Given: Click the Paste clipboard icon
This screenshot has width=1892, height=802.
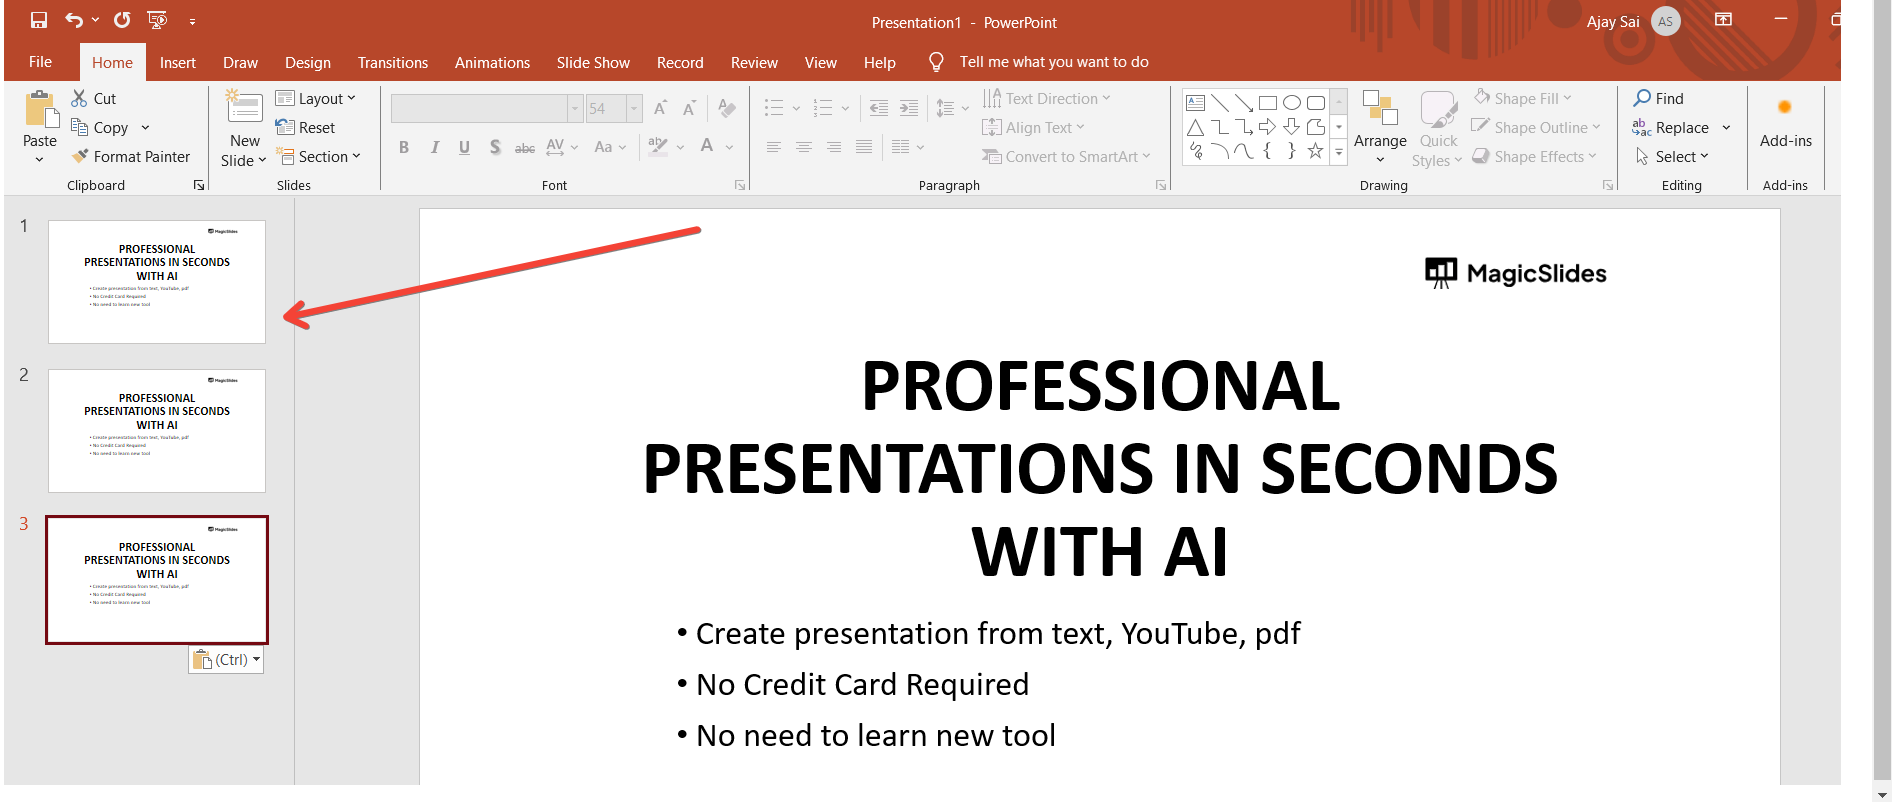Looking at the screenshot, I should click(40, 109).
